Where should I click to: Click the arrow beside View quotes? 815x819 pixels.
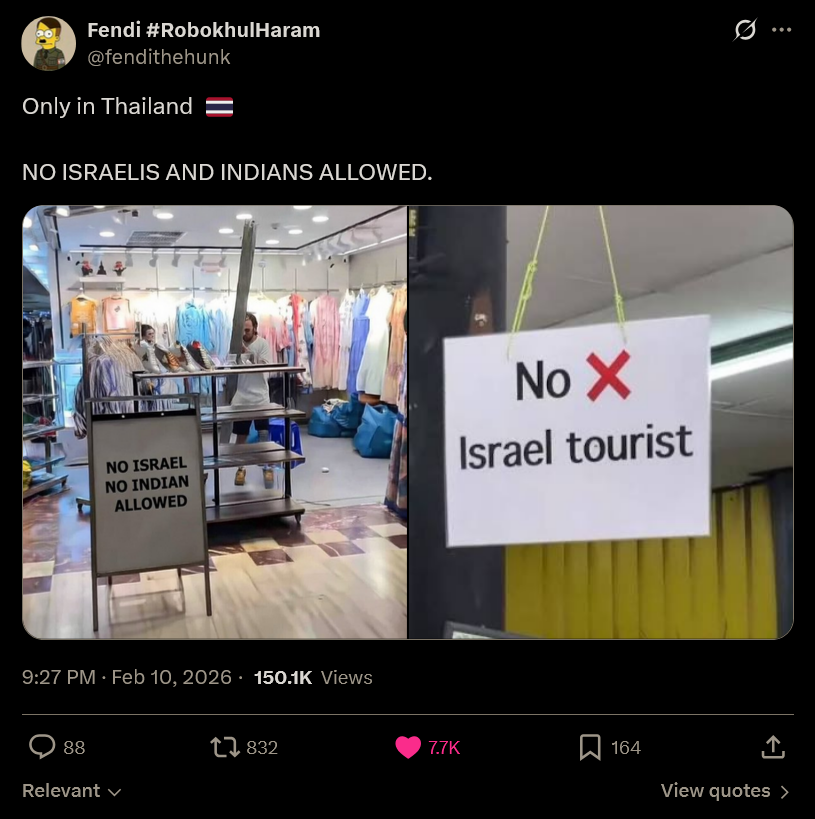pos(784,792)
